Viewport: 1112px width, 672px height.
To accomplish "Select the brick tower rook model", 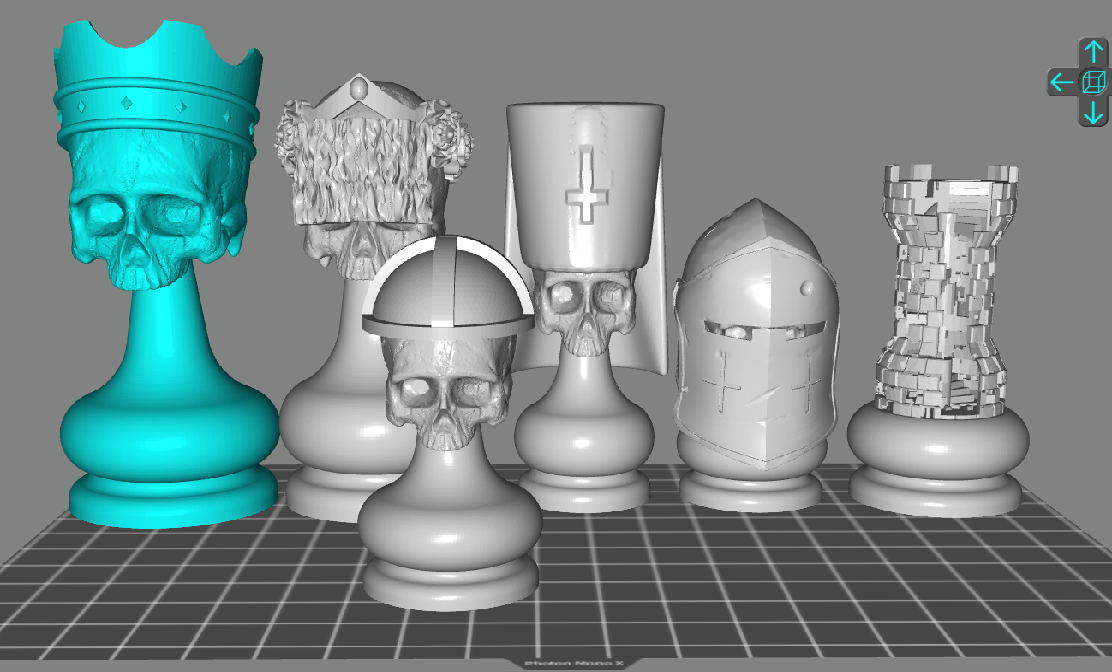I will click(x=940, y=340).
